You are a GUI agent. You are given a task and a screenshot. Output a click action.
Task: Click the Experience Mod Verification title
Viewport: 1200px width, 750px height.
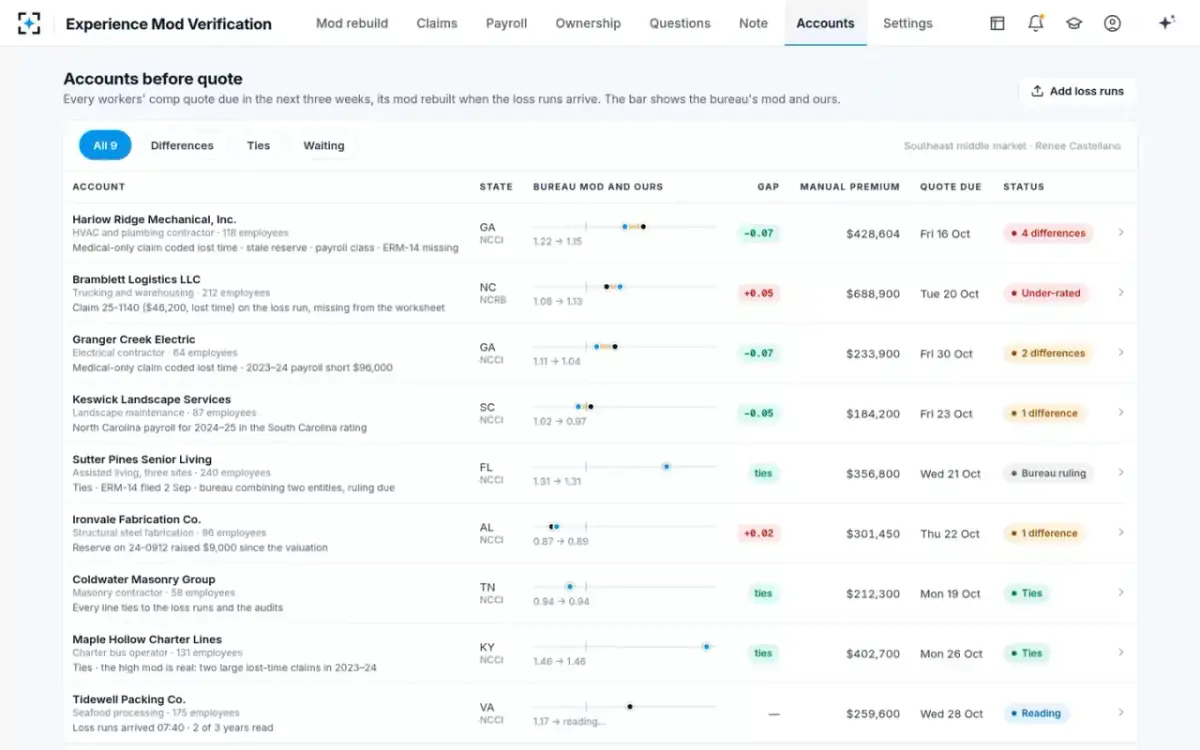pos(168,23)
